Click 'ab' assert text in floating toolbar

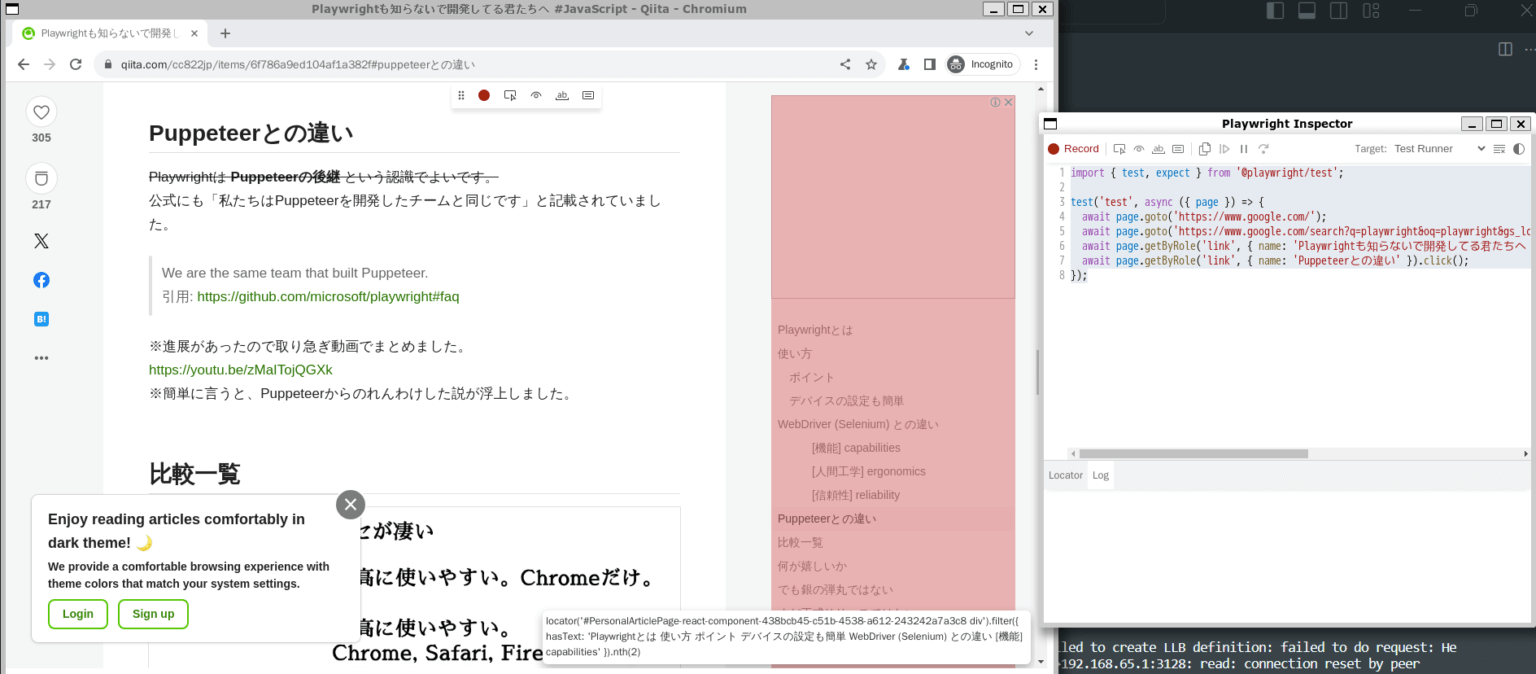point(562,95)
